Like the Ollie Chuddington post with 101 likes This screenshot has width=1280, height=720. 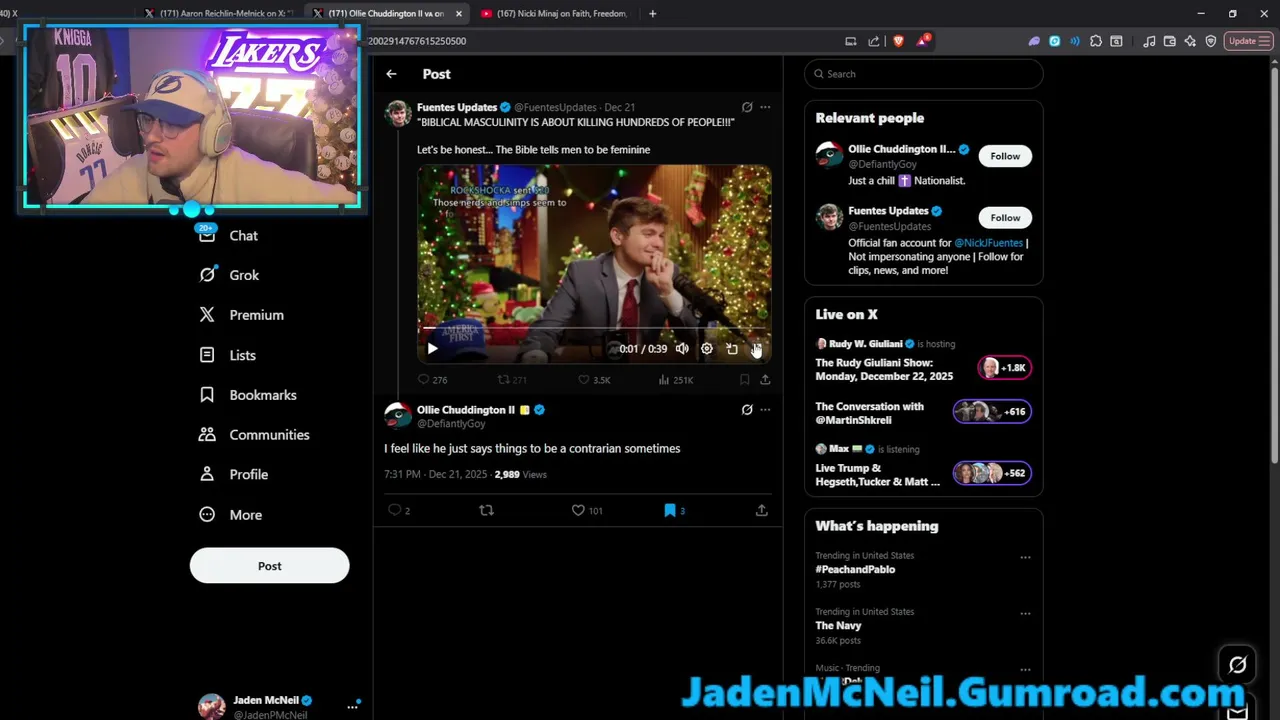click(x=586, y=510)
